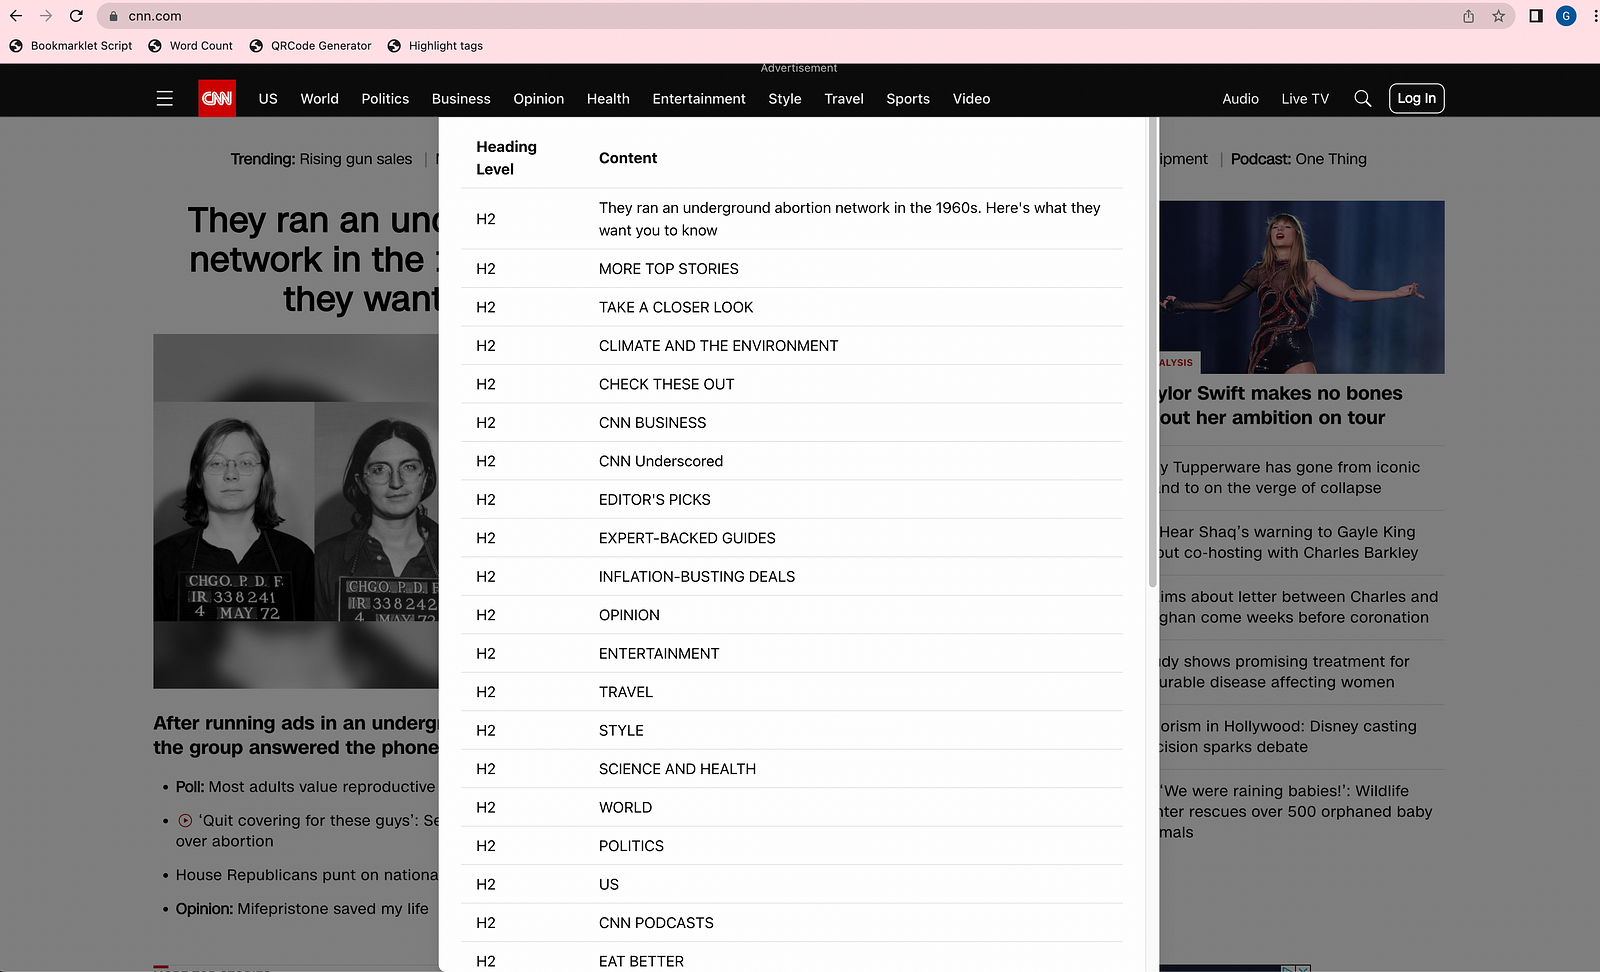Click the address bar lock icon
The image size is (1600, 972).
point(113,16)
